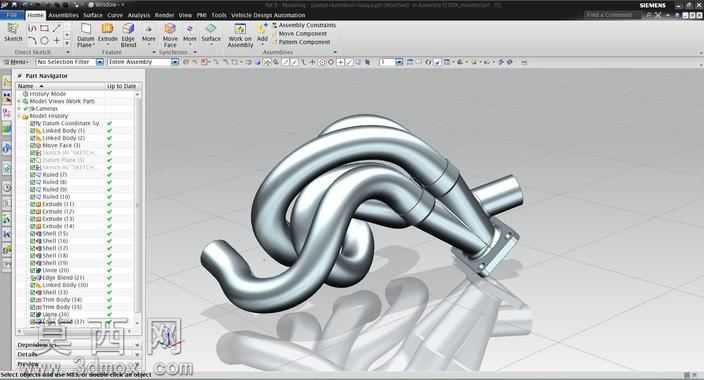Launch the Extrude feature tool
The width and height of the screenshot is (704, 380).
(x=107, y=33)
